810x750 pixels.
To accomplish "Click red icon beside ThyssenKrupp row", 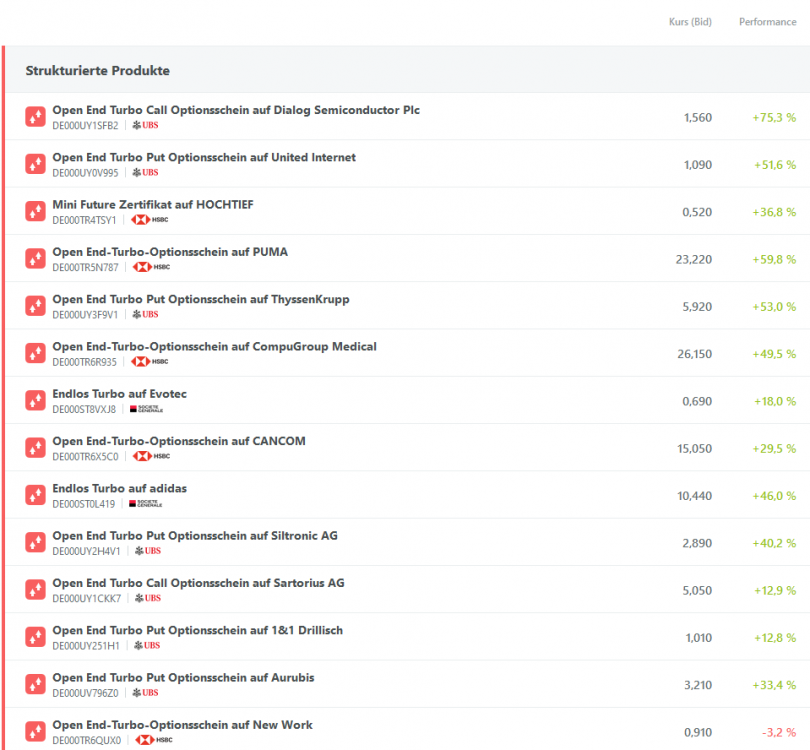I will 35,306.
